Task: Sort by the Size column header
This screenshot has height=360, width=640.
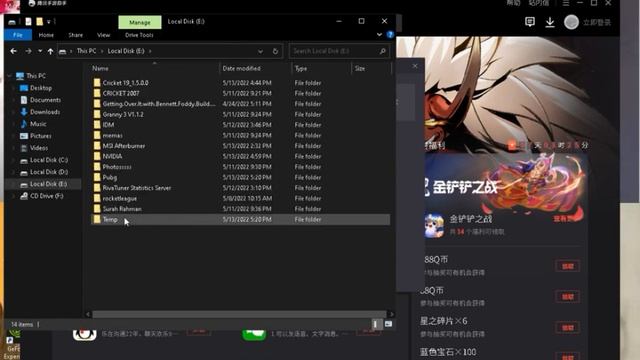Action: tap(360, 68)
